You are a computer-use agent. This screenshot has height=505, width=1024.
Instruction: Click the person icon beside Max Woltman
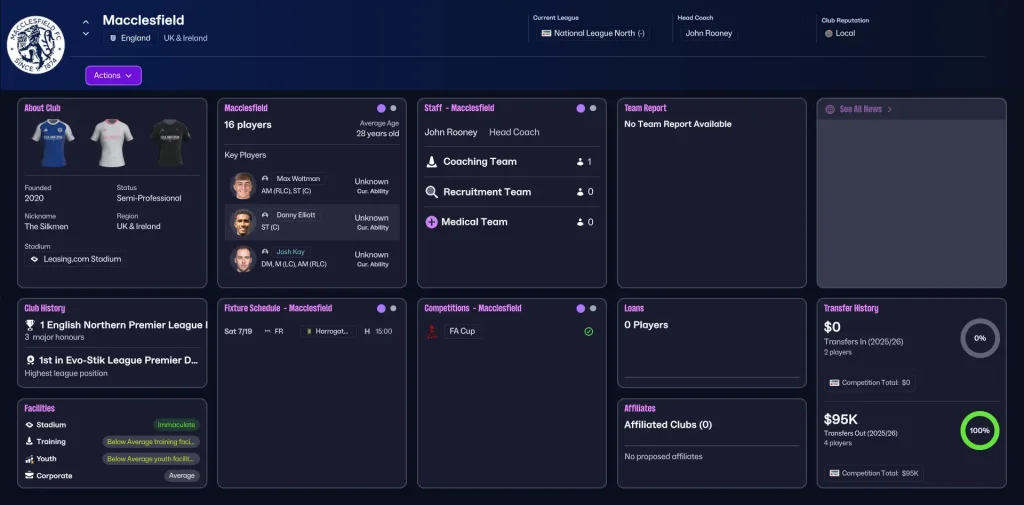pos(265,178)
